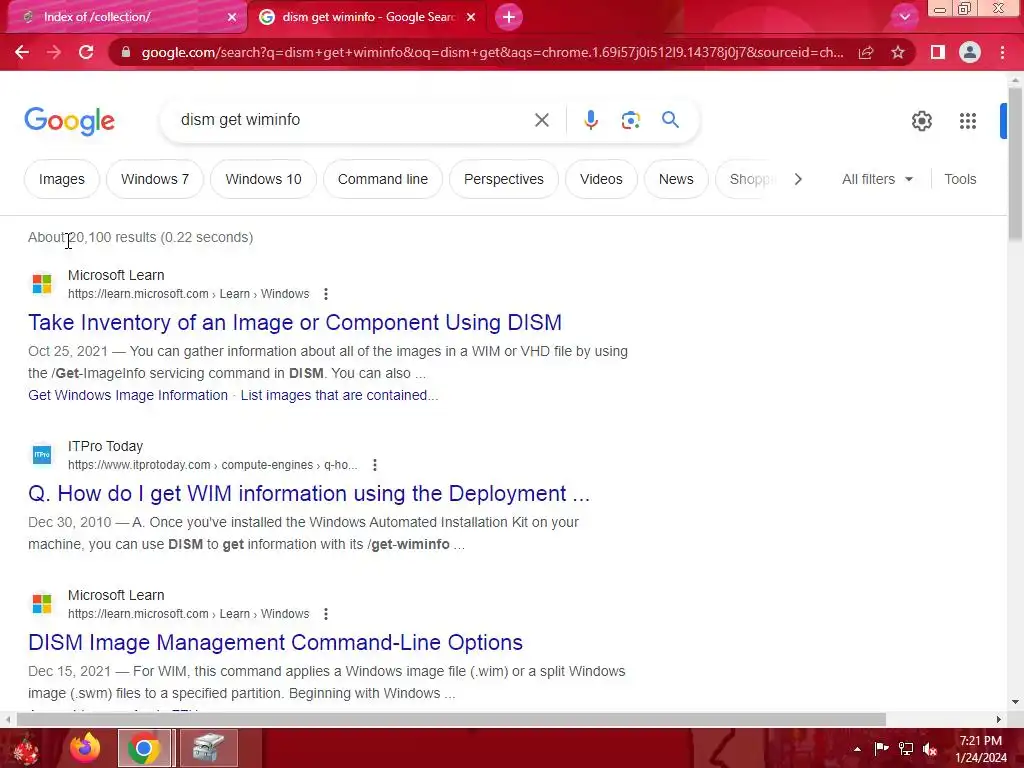Click the Chrome taskbar icon
This screenshot has width=1024, height=768.
144,748
